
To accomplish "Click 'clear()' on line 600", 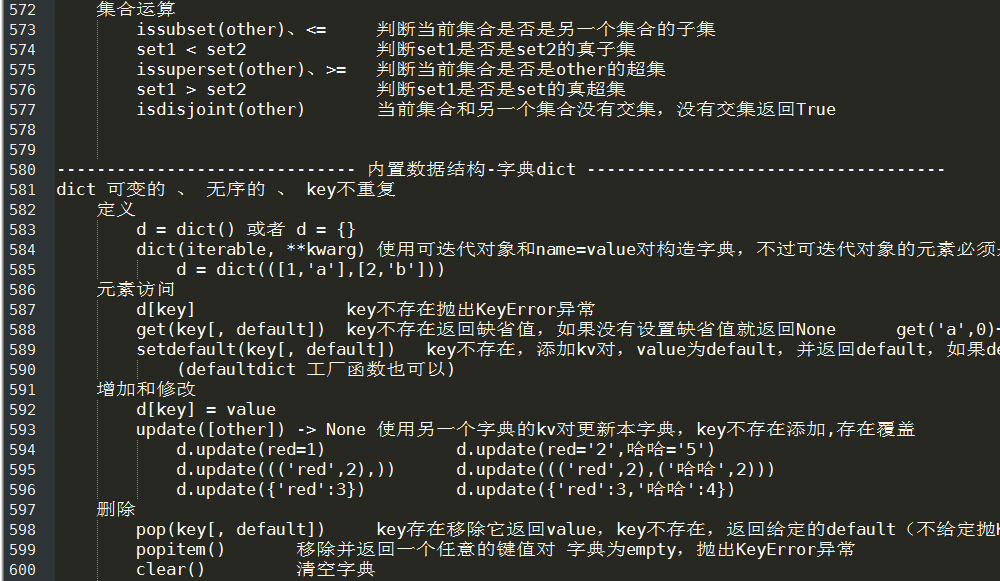I will [171, 570].
